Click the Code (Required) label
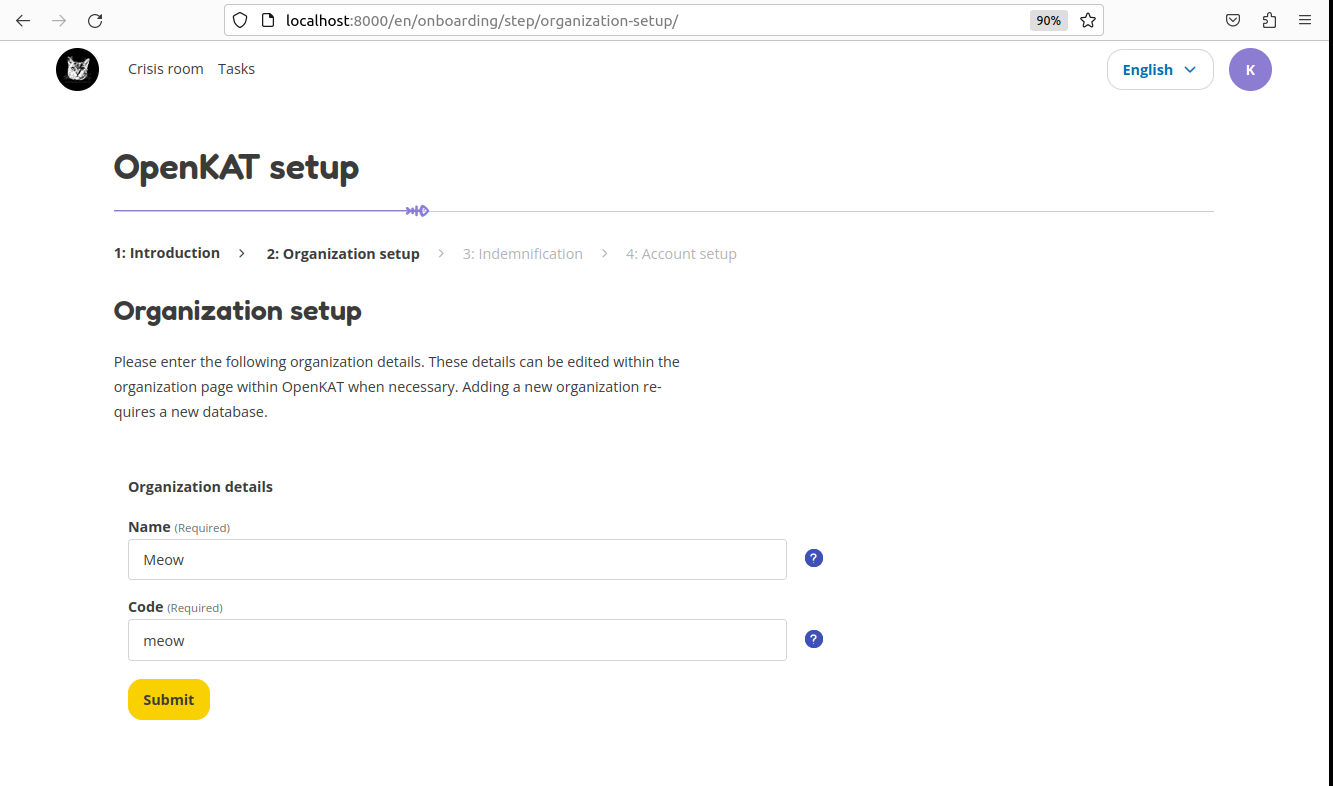Screen dimensions: 1333x786 175,607
